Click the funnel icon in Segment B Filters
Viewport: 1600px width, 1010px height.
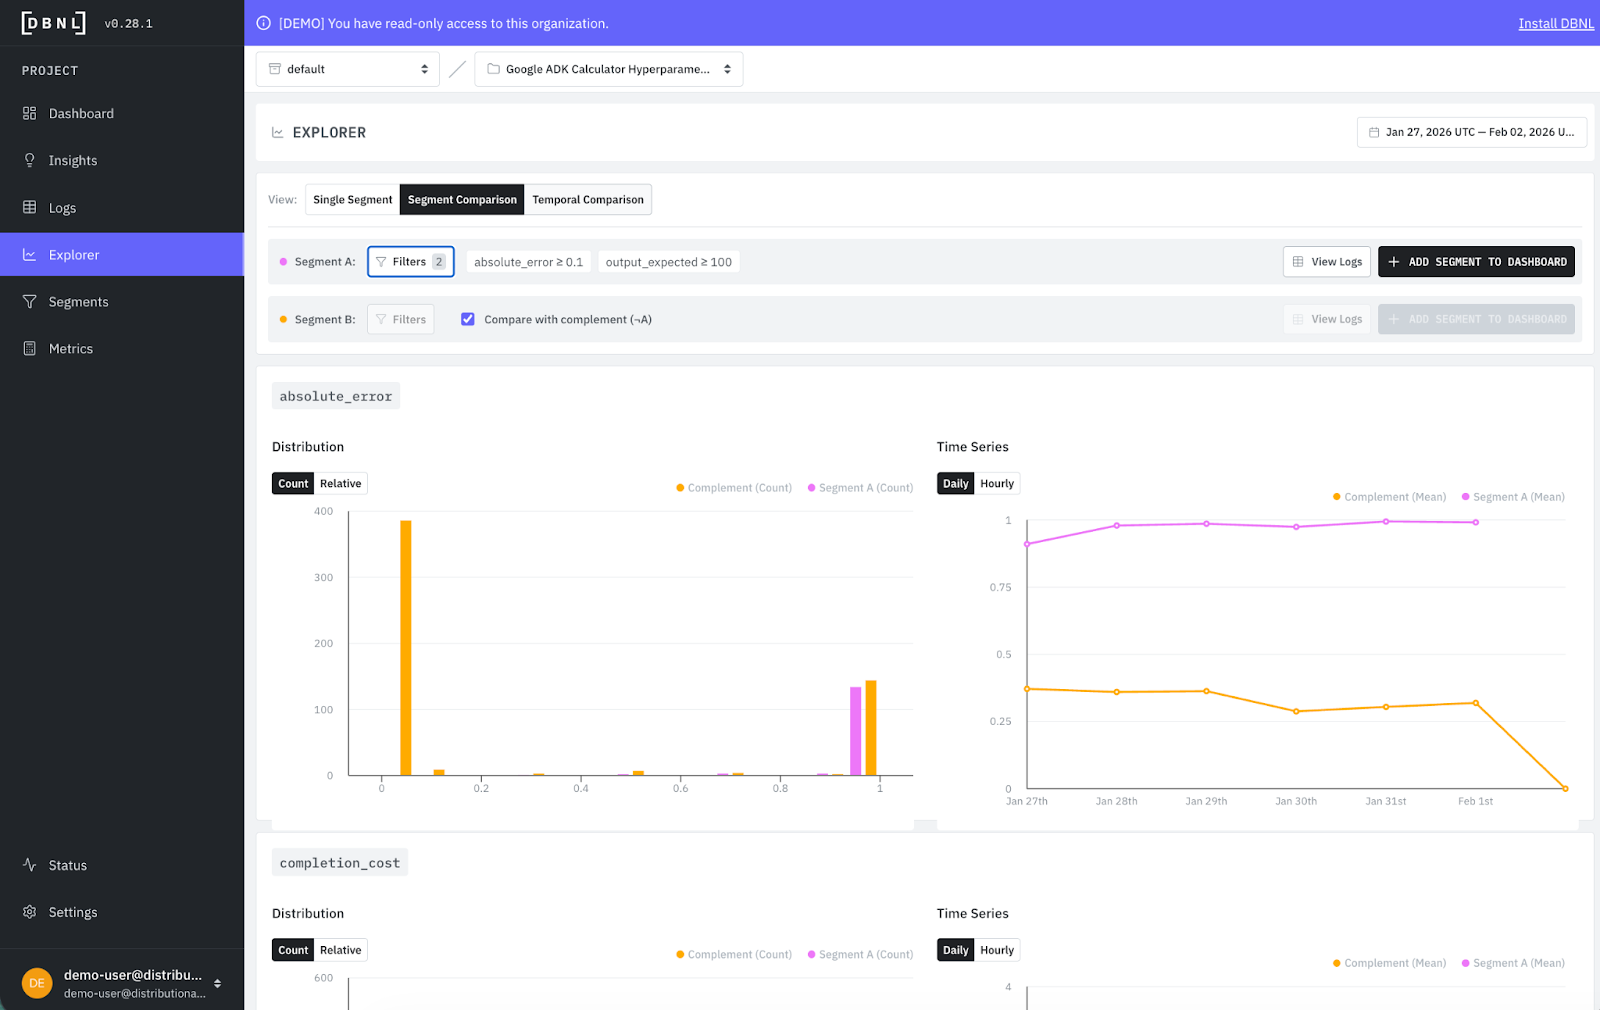[x=381, y=320]
